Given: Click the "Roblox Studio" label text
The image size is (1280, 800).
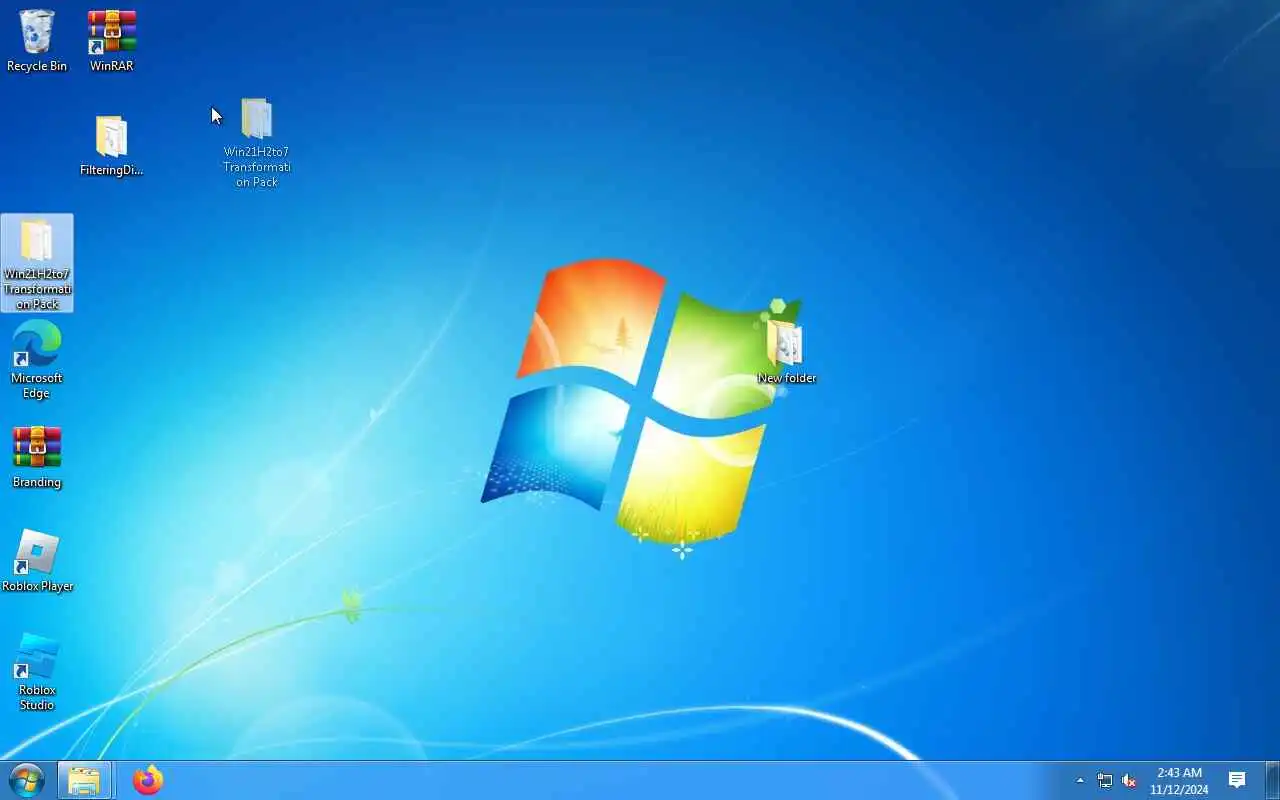Looking at the screenshot, I should [x=37, y=697].
